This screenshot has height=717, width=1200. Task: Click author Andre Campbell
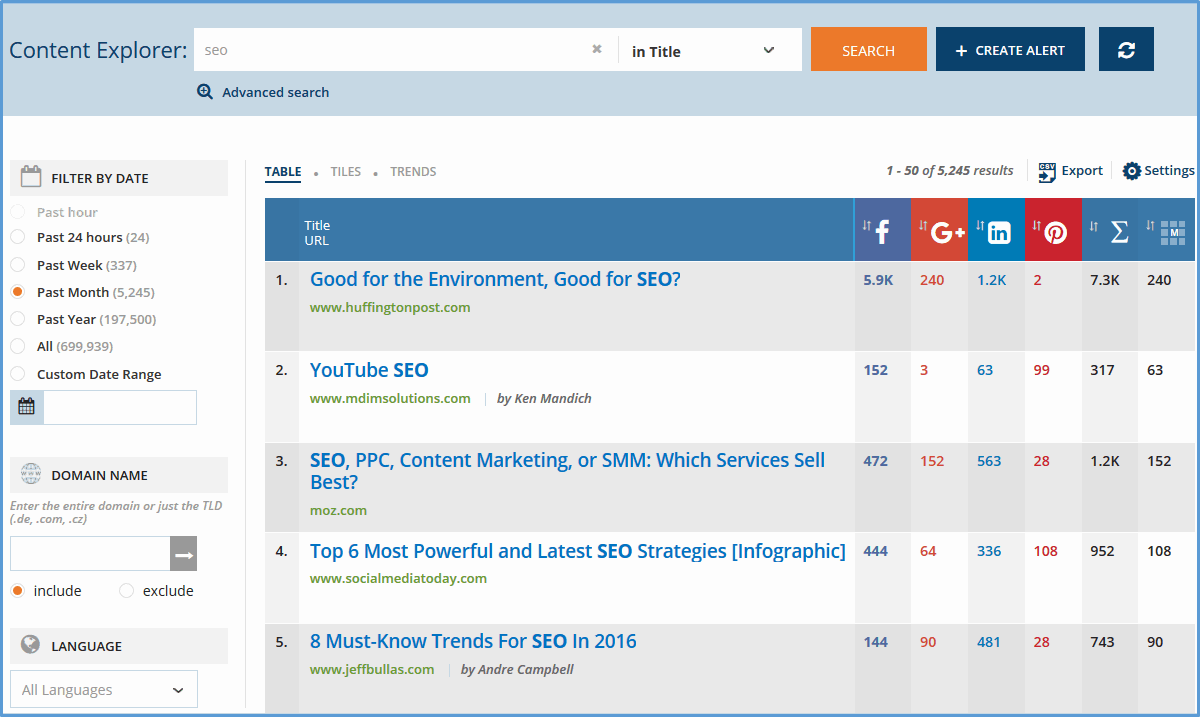point(517,669)
